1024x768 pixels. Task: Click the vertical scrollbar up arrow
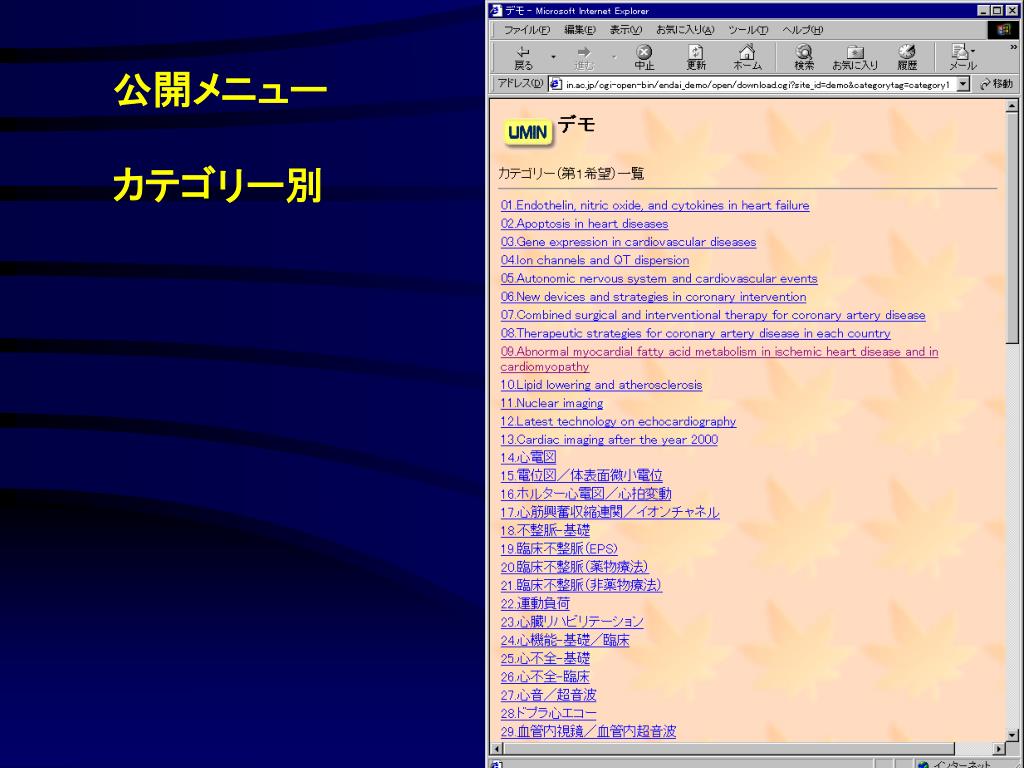[1012, 106]
